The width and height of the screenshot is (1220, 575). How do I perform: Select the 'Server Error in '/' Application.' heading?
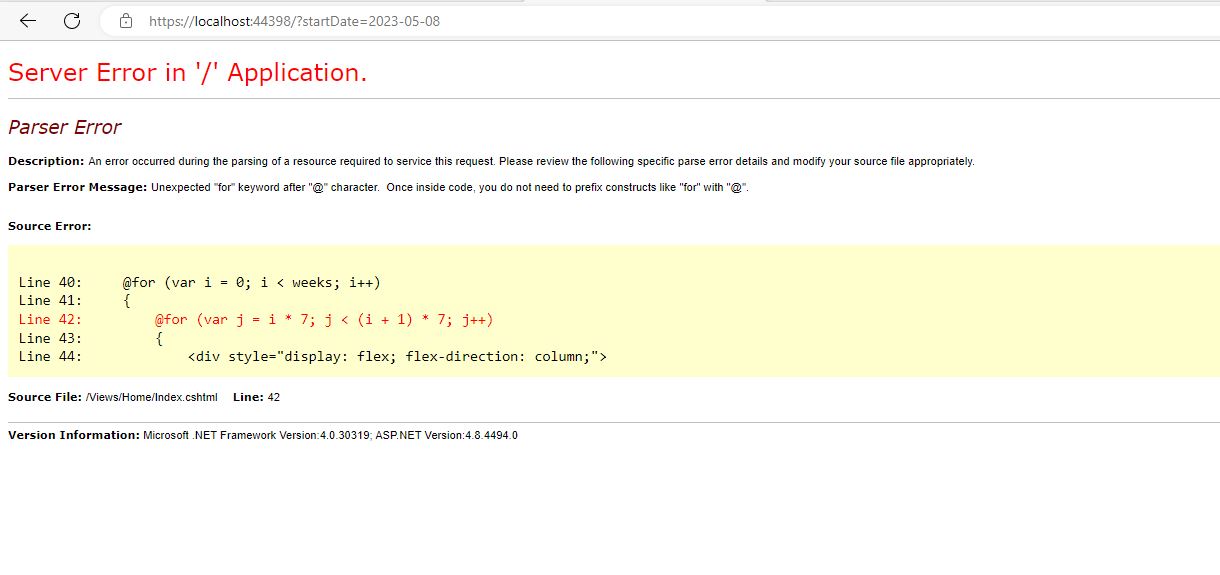(188, 72)
